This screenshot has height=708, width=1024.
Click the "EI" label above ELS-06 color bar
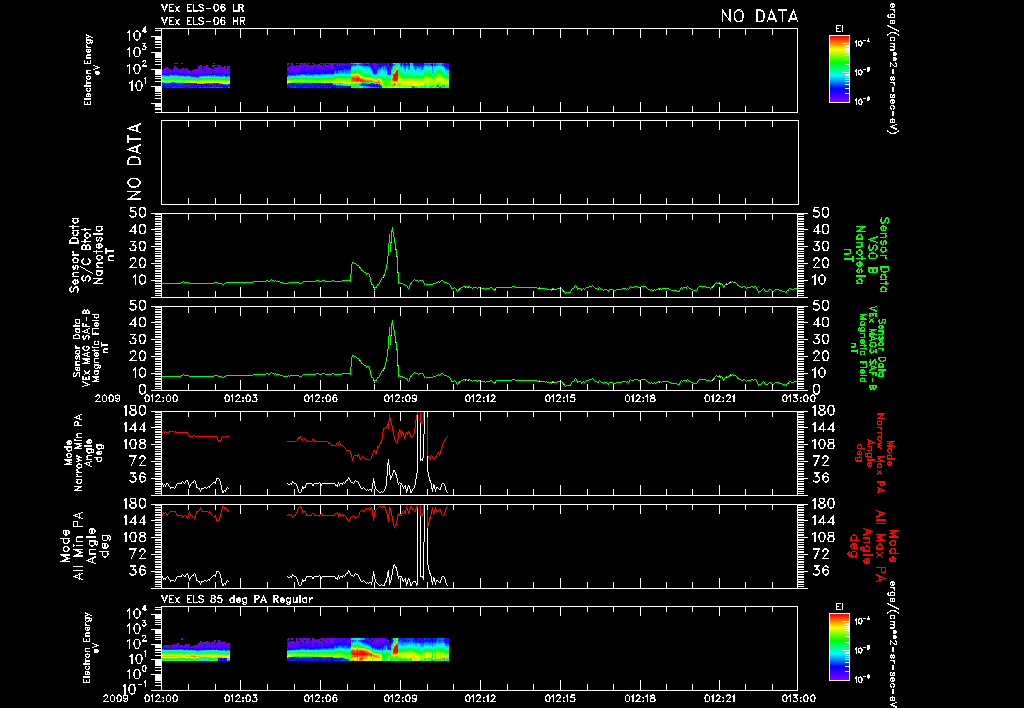coord(839,29)
